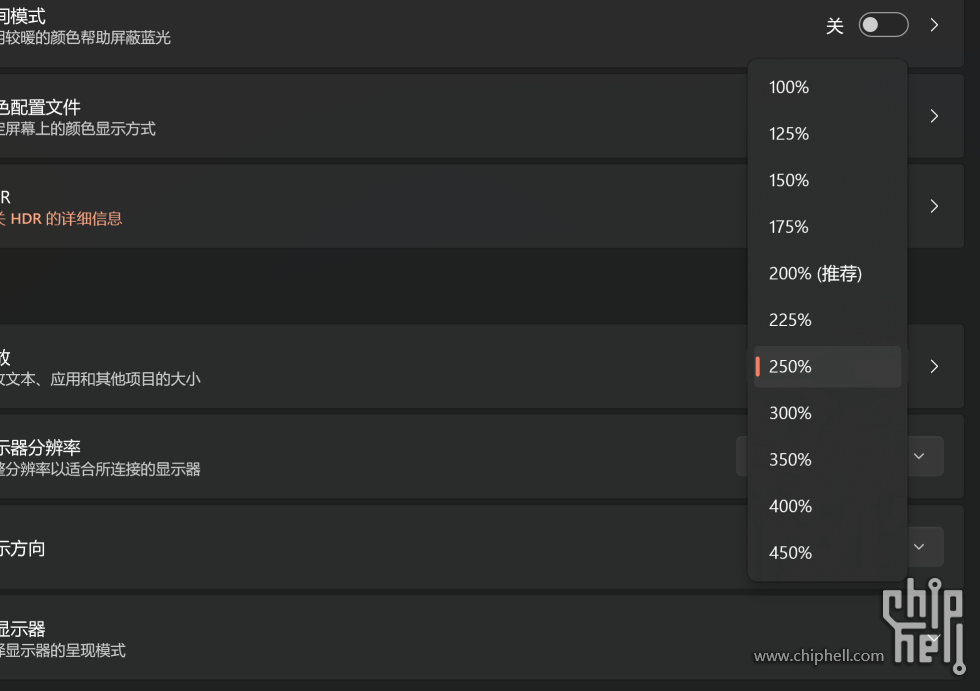Screen dimensions: 980x691
Task: Open night light settings chevron arrow
Action: pos(934,25)
